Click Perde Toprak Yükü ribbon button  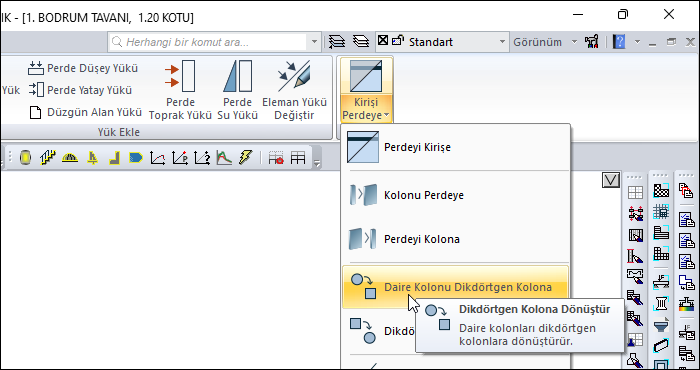(x=180, y=90)
